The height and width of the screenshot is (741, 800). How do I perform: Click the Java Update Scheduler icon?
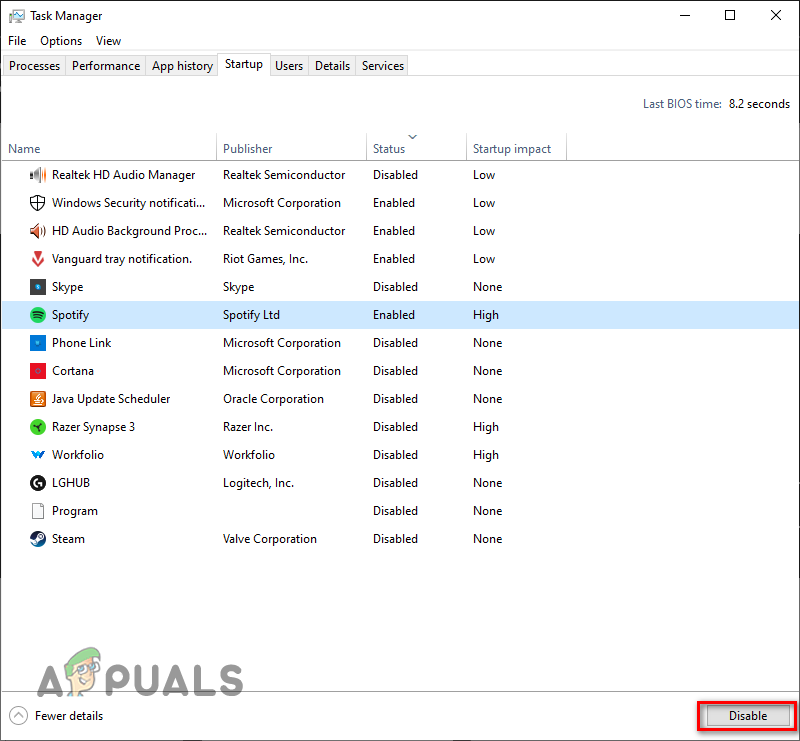coord(38,399)
